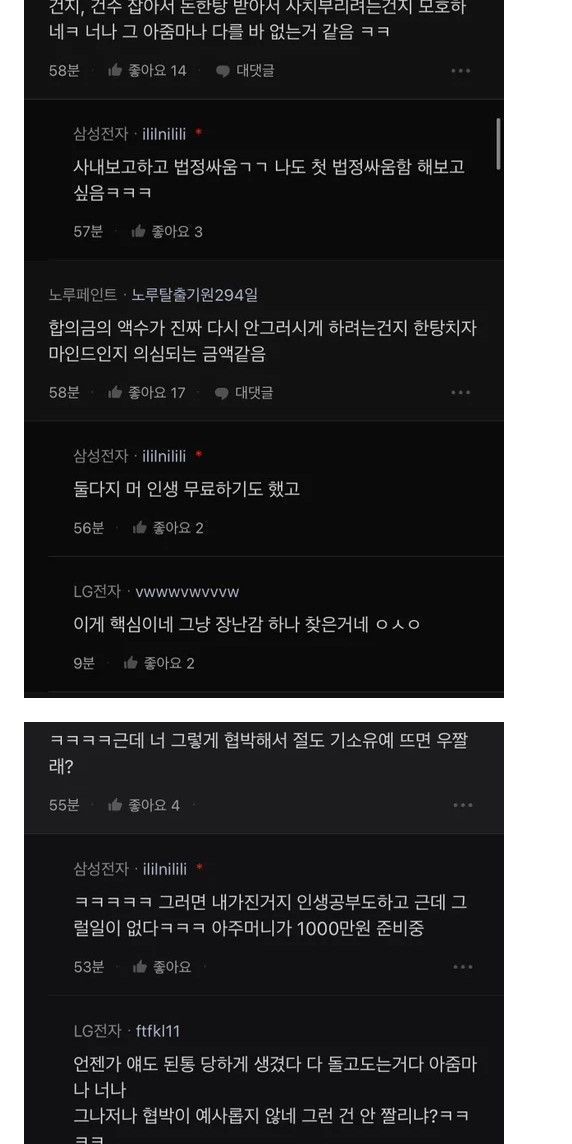The width and height of the screenshot is (572, 1144).
Task: Like the 1000만원 reply posted 53분 ago
Action: (x=162, y=967)
